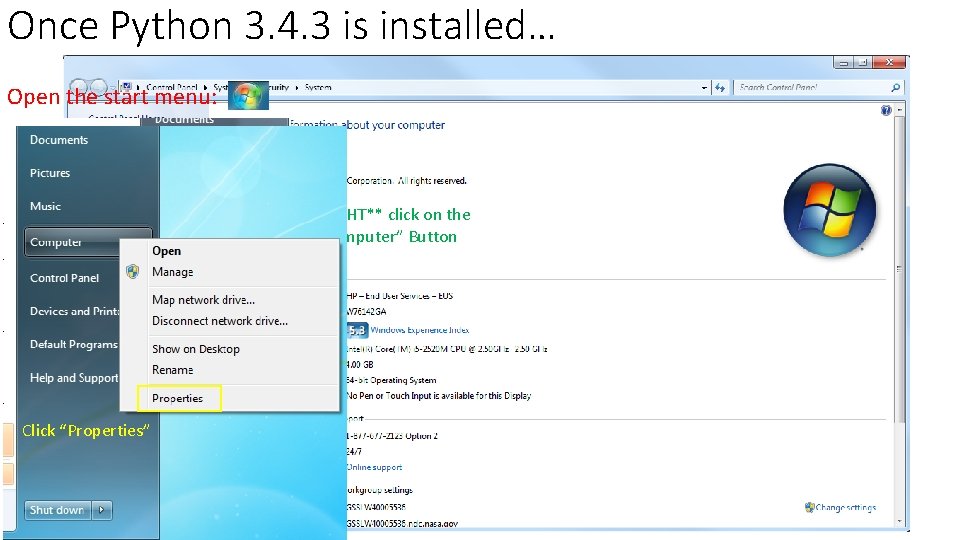Click the "No Pen or Touch Input" text
The height and width of the screenshot is (540, 960).
coord(439,396)
